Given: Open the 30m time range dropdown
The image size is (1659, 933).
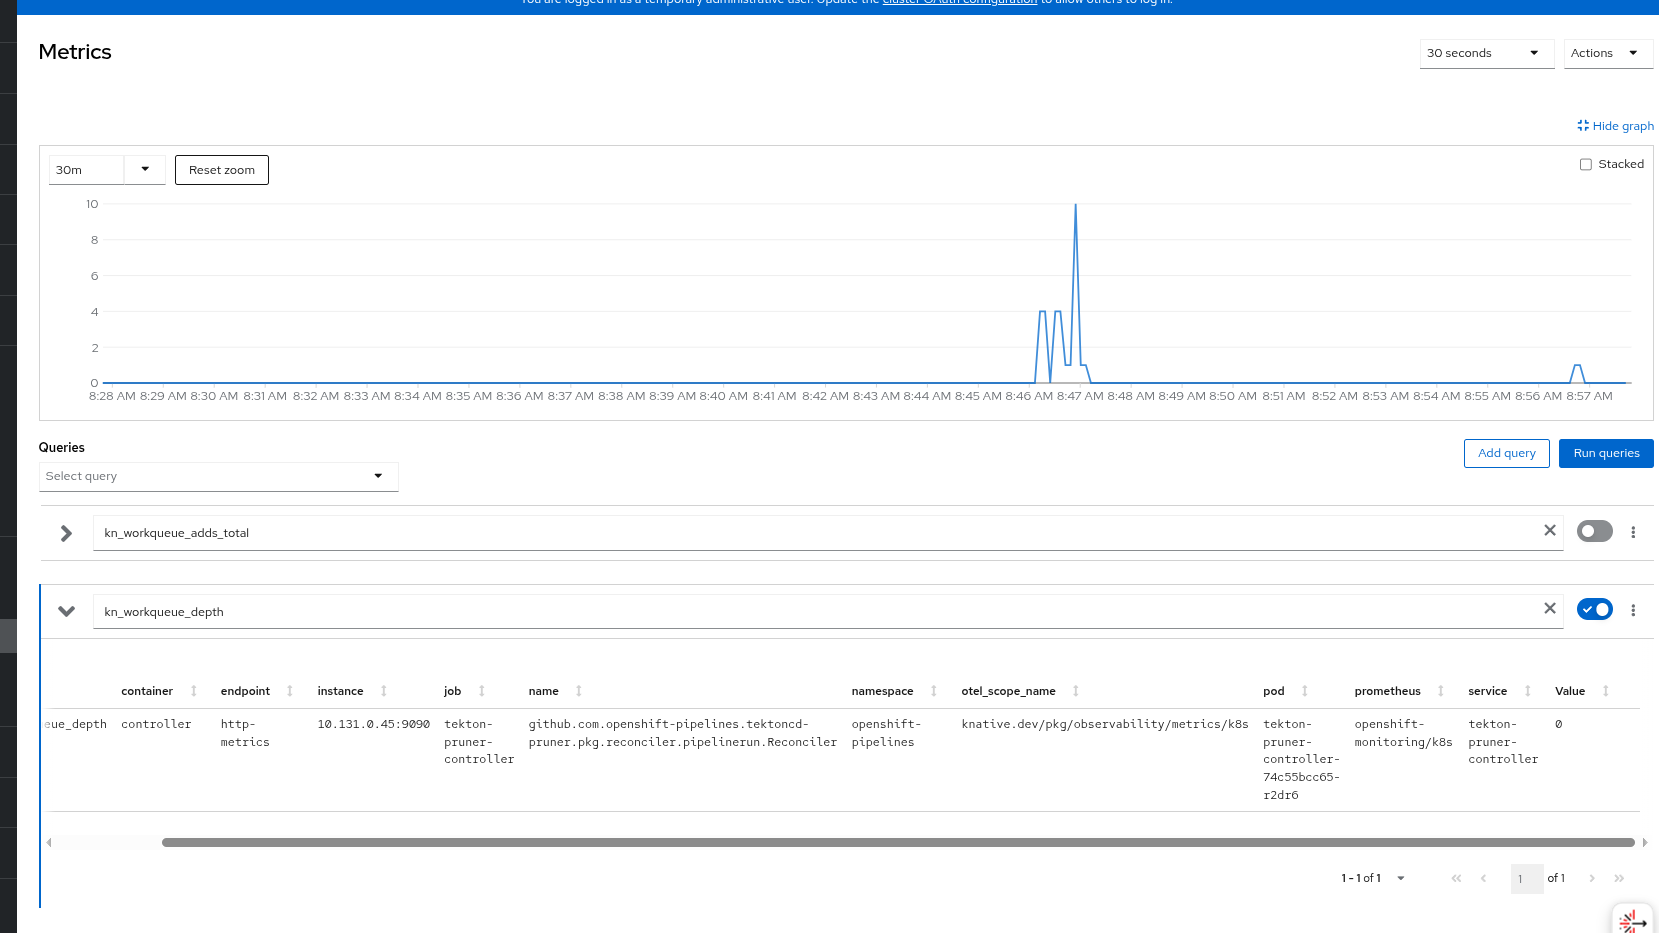Looking at the screenshot, I should 107,170.
